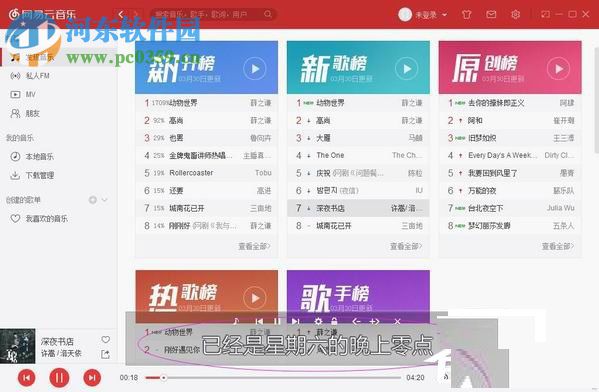This screenshot has width=599, height=392.
Task: Select 阿和 in 原创榜
Action: (x=510, y=120)
